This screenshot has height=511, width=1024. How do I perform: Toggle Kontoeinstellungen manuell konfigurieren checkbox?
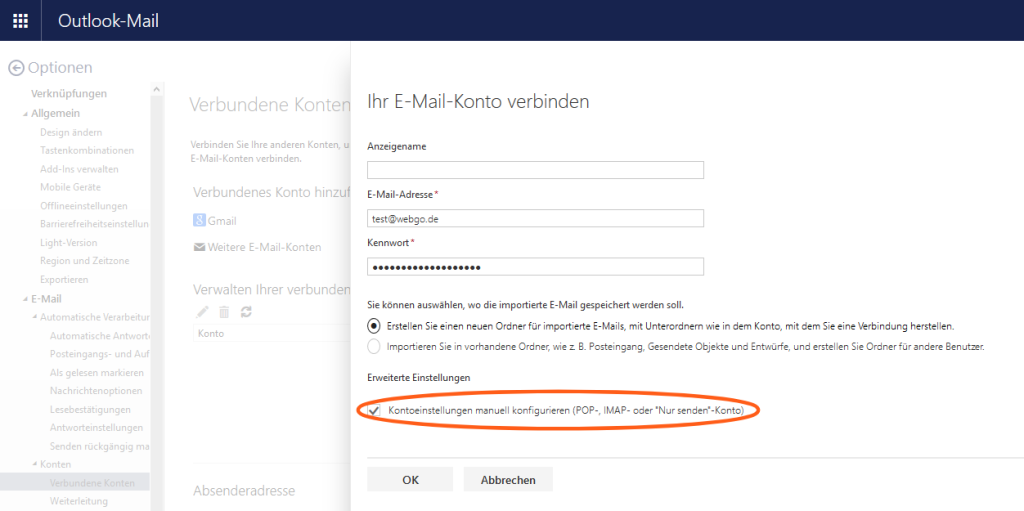tap(375, 410)
